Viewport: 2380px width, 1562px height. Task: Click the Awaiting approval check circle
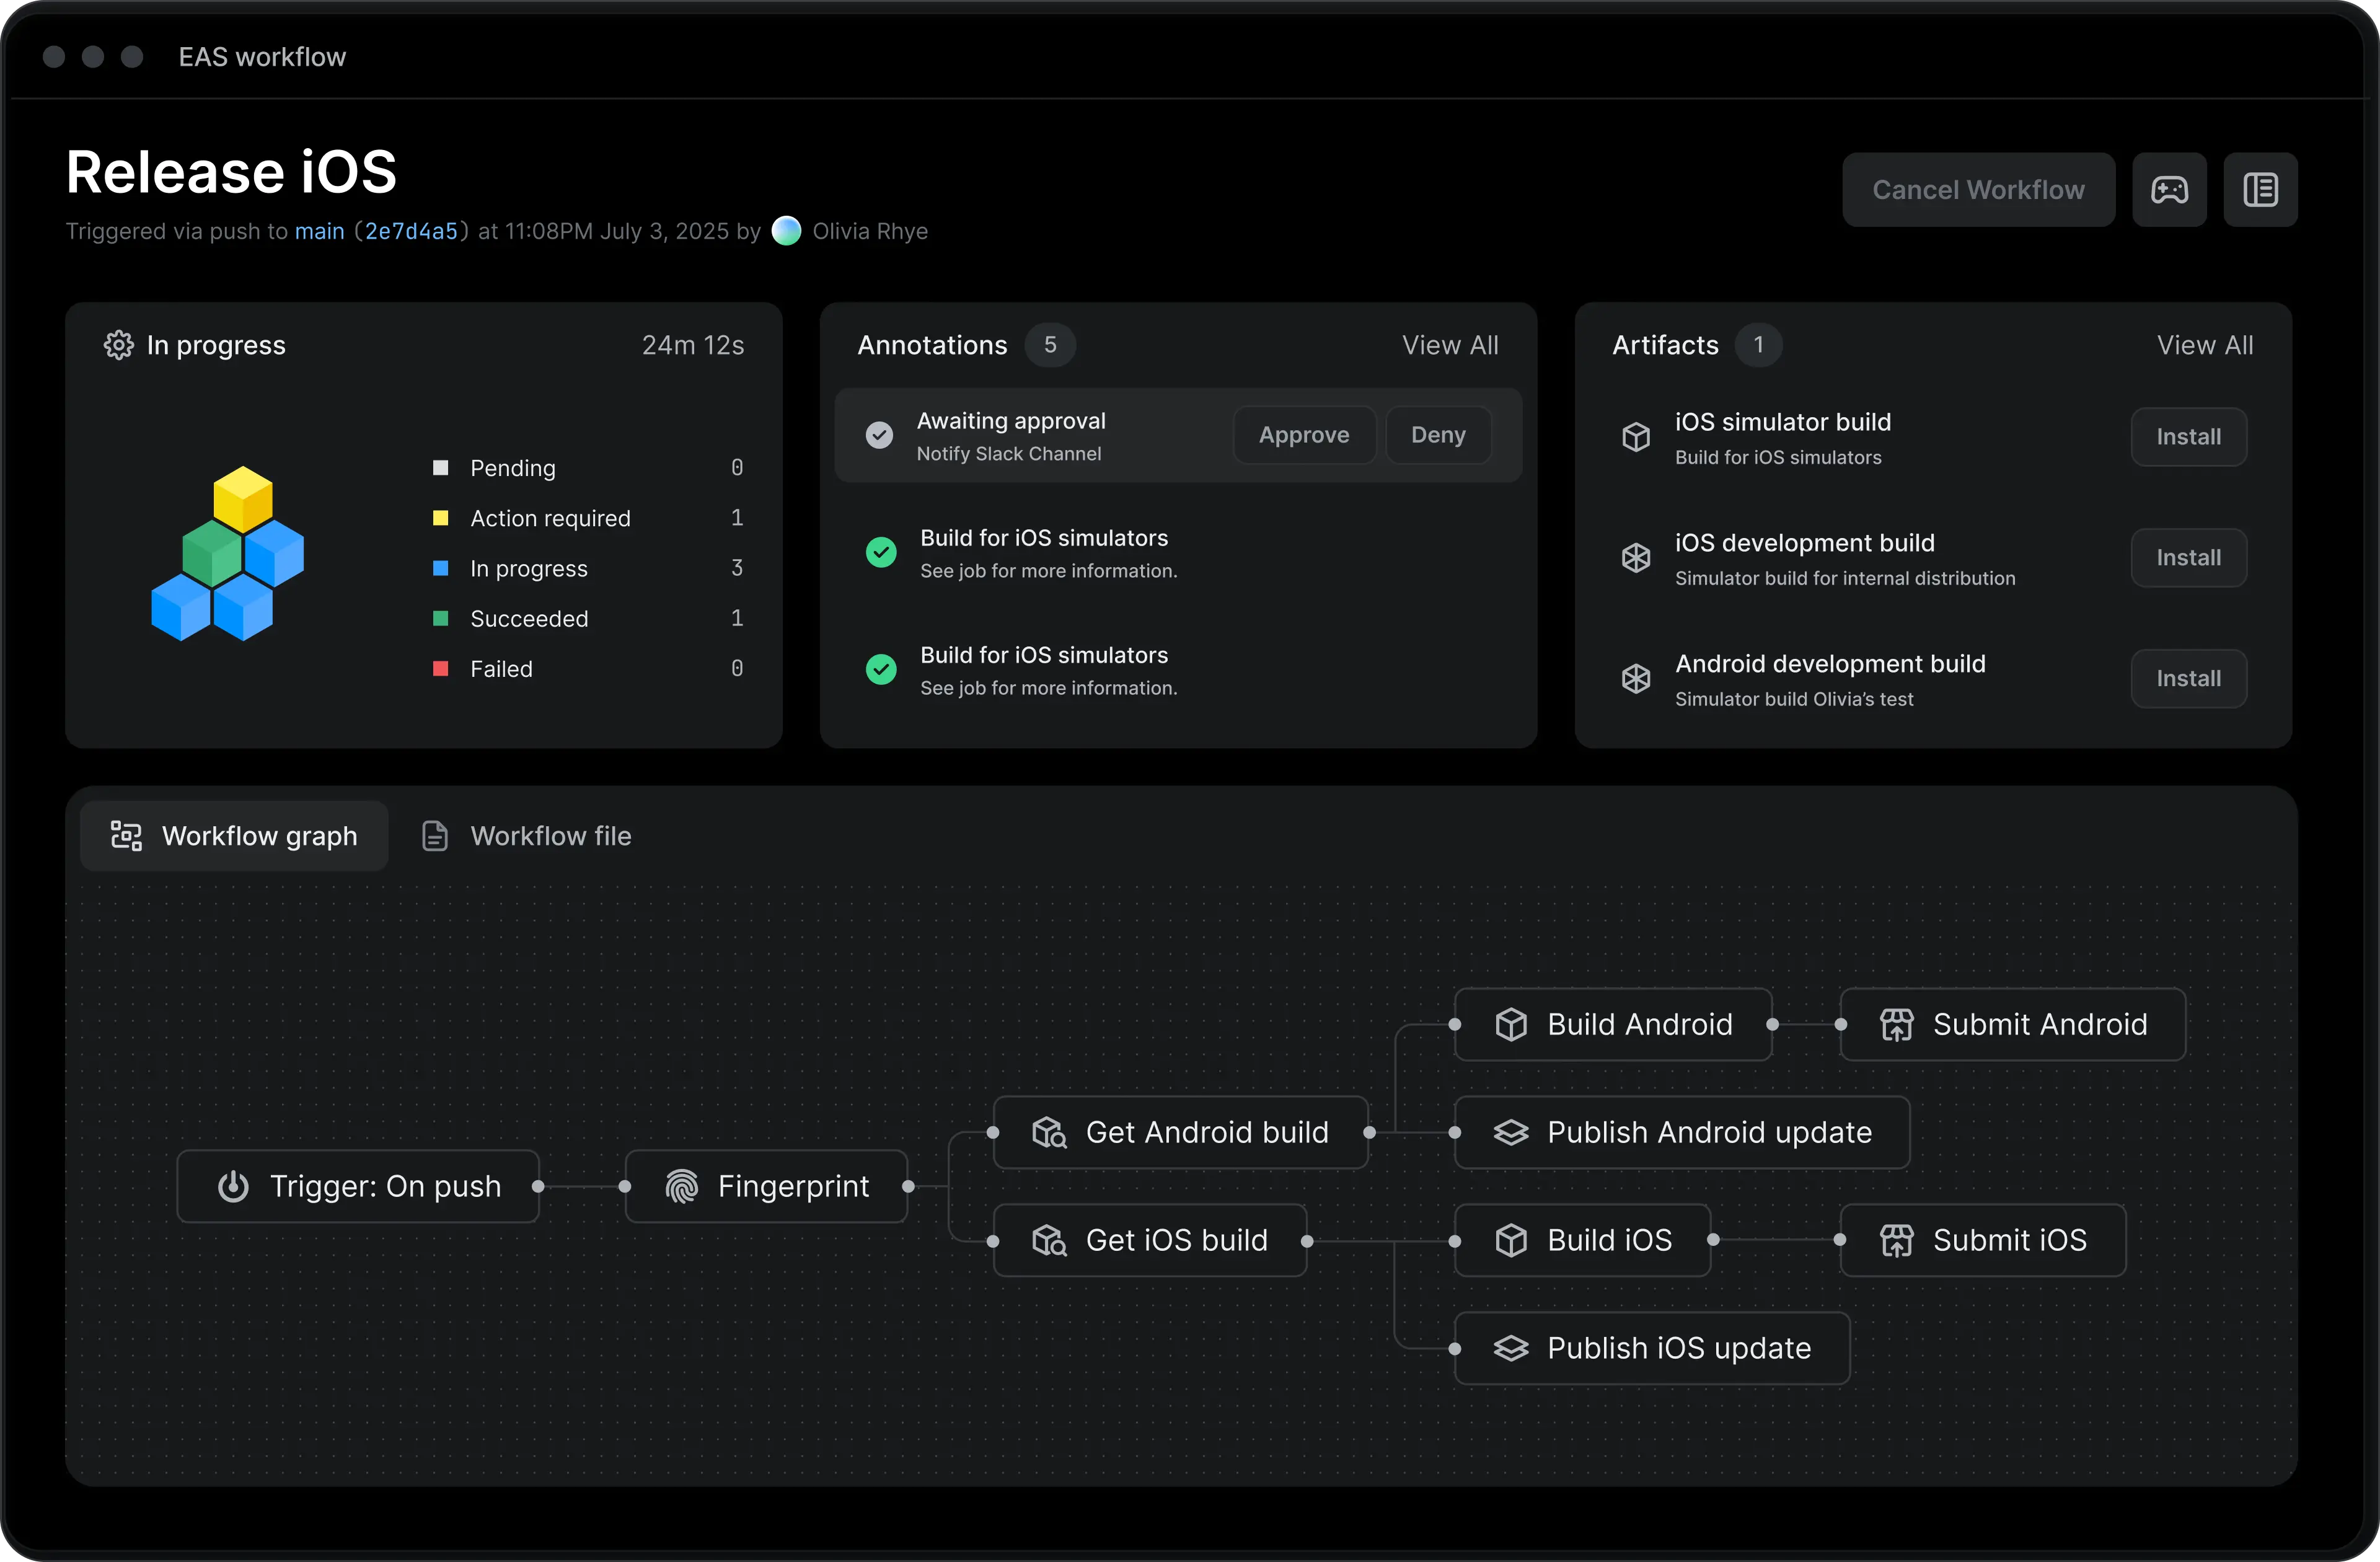click(879, 435)
